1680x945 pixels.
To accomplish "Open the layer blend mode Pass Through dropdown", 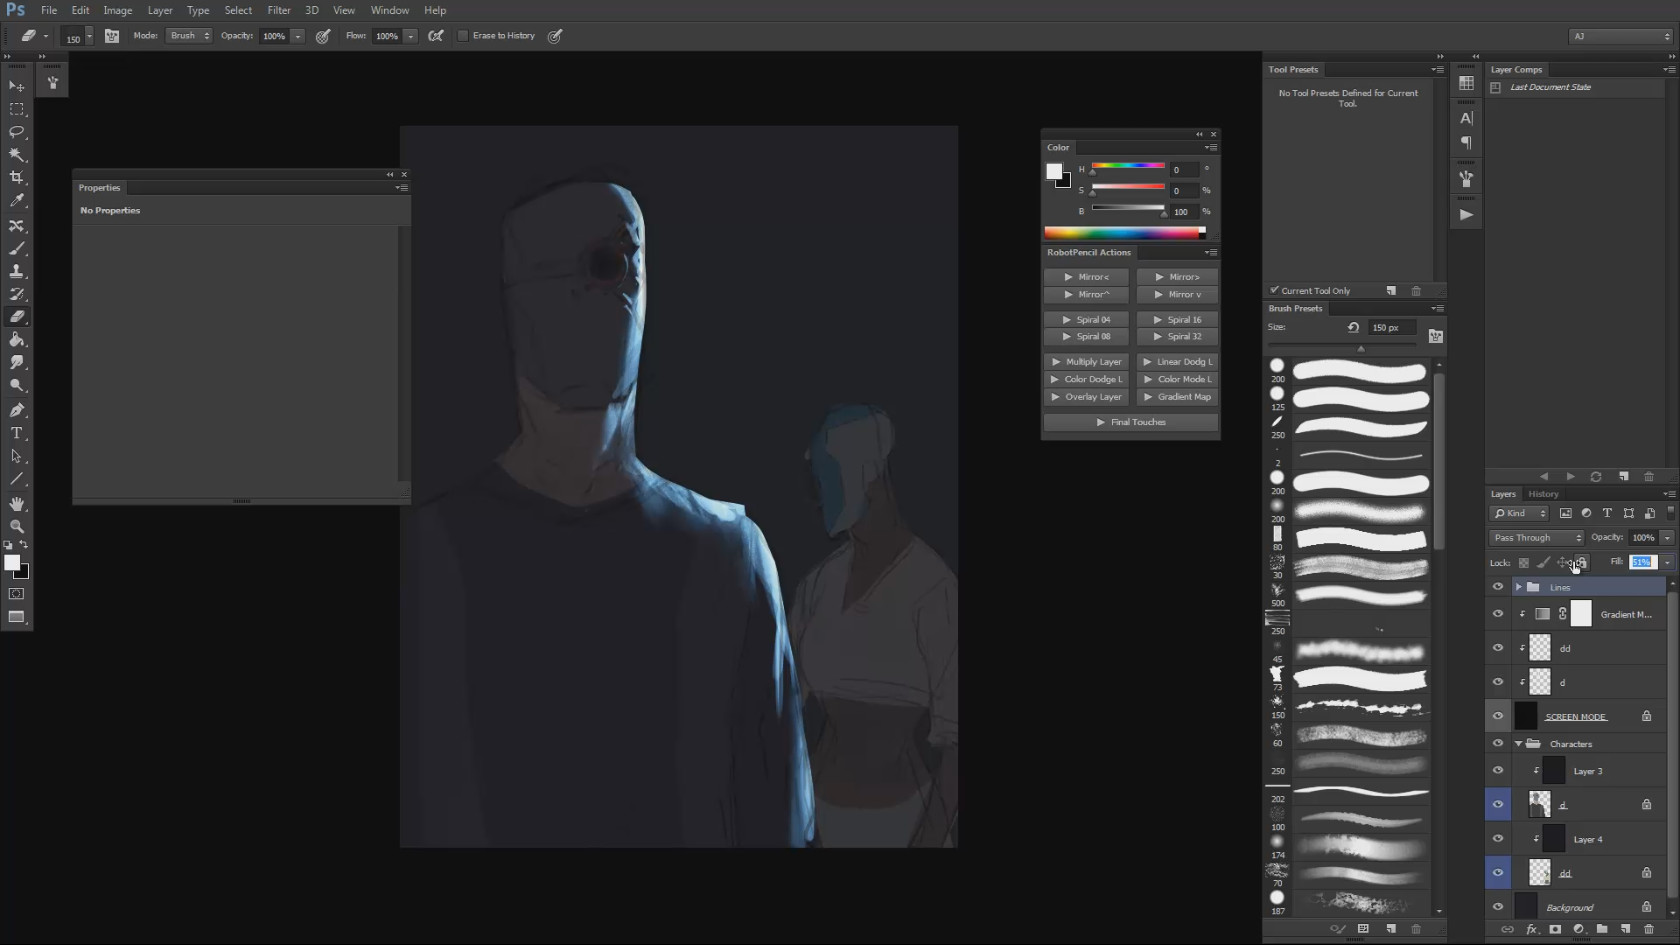I will [1537, 538].
